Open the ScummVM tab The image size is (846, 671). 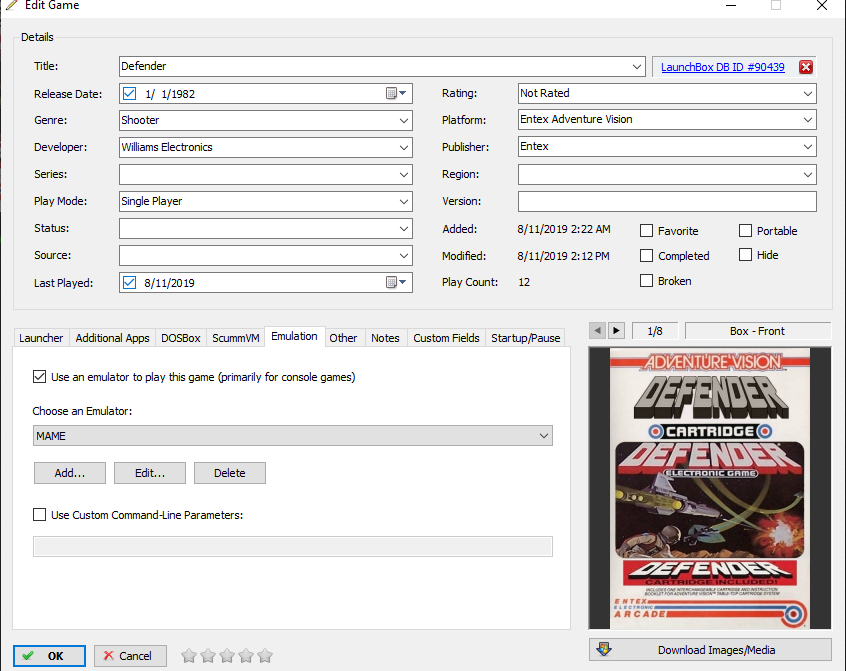point(236,338)
